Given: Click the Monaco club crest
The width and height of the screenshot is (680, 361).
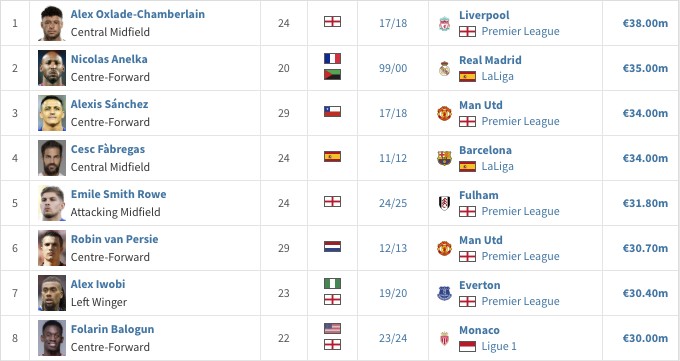Looking at the screenshot, I should tap(444, 338).
